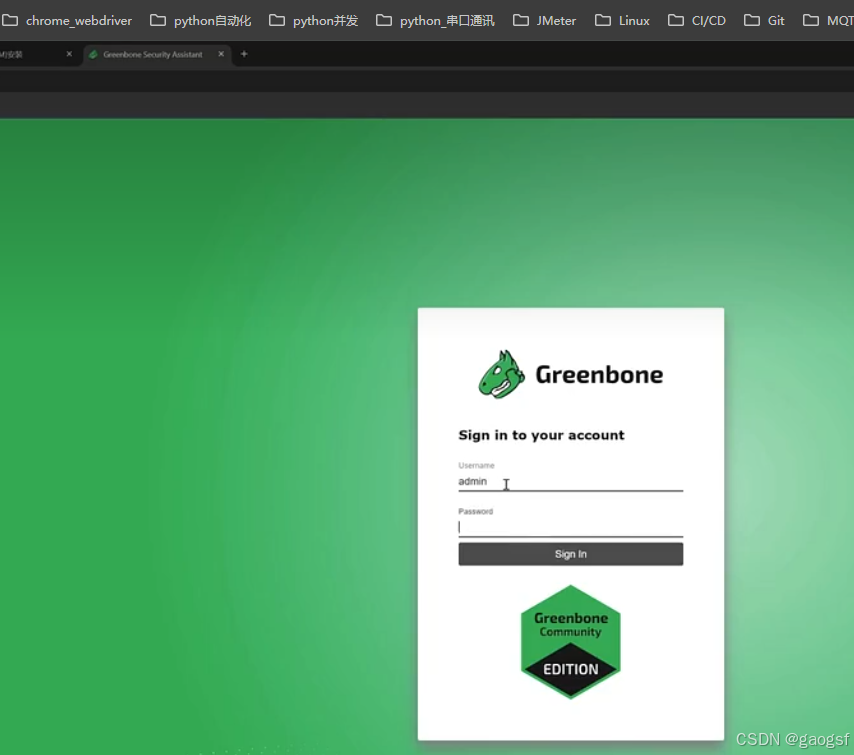Open the python_串口通讯 bookmark folder

435,21
